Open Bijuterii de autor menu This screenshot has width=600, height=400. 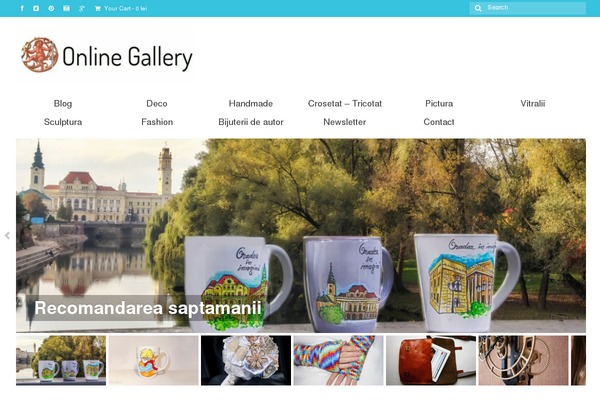pos(251,122)
